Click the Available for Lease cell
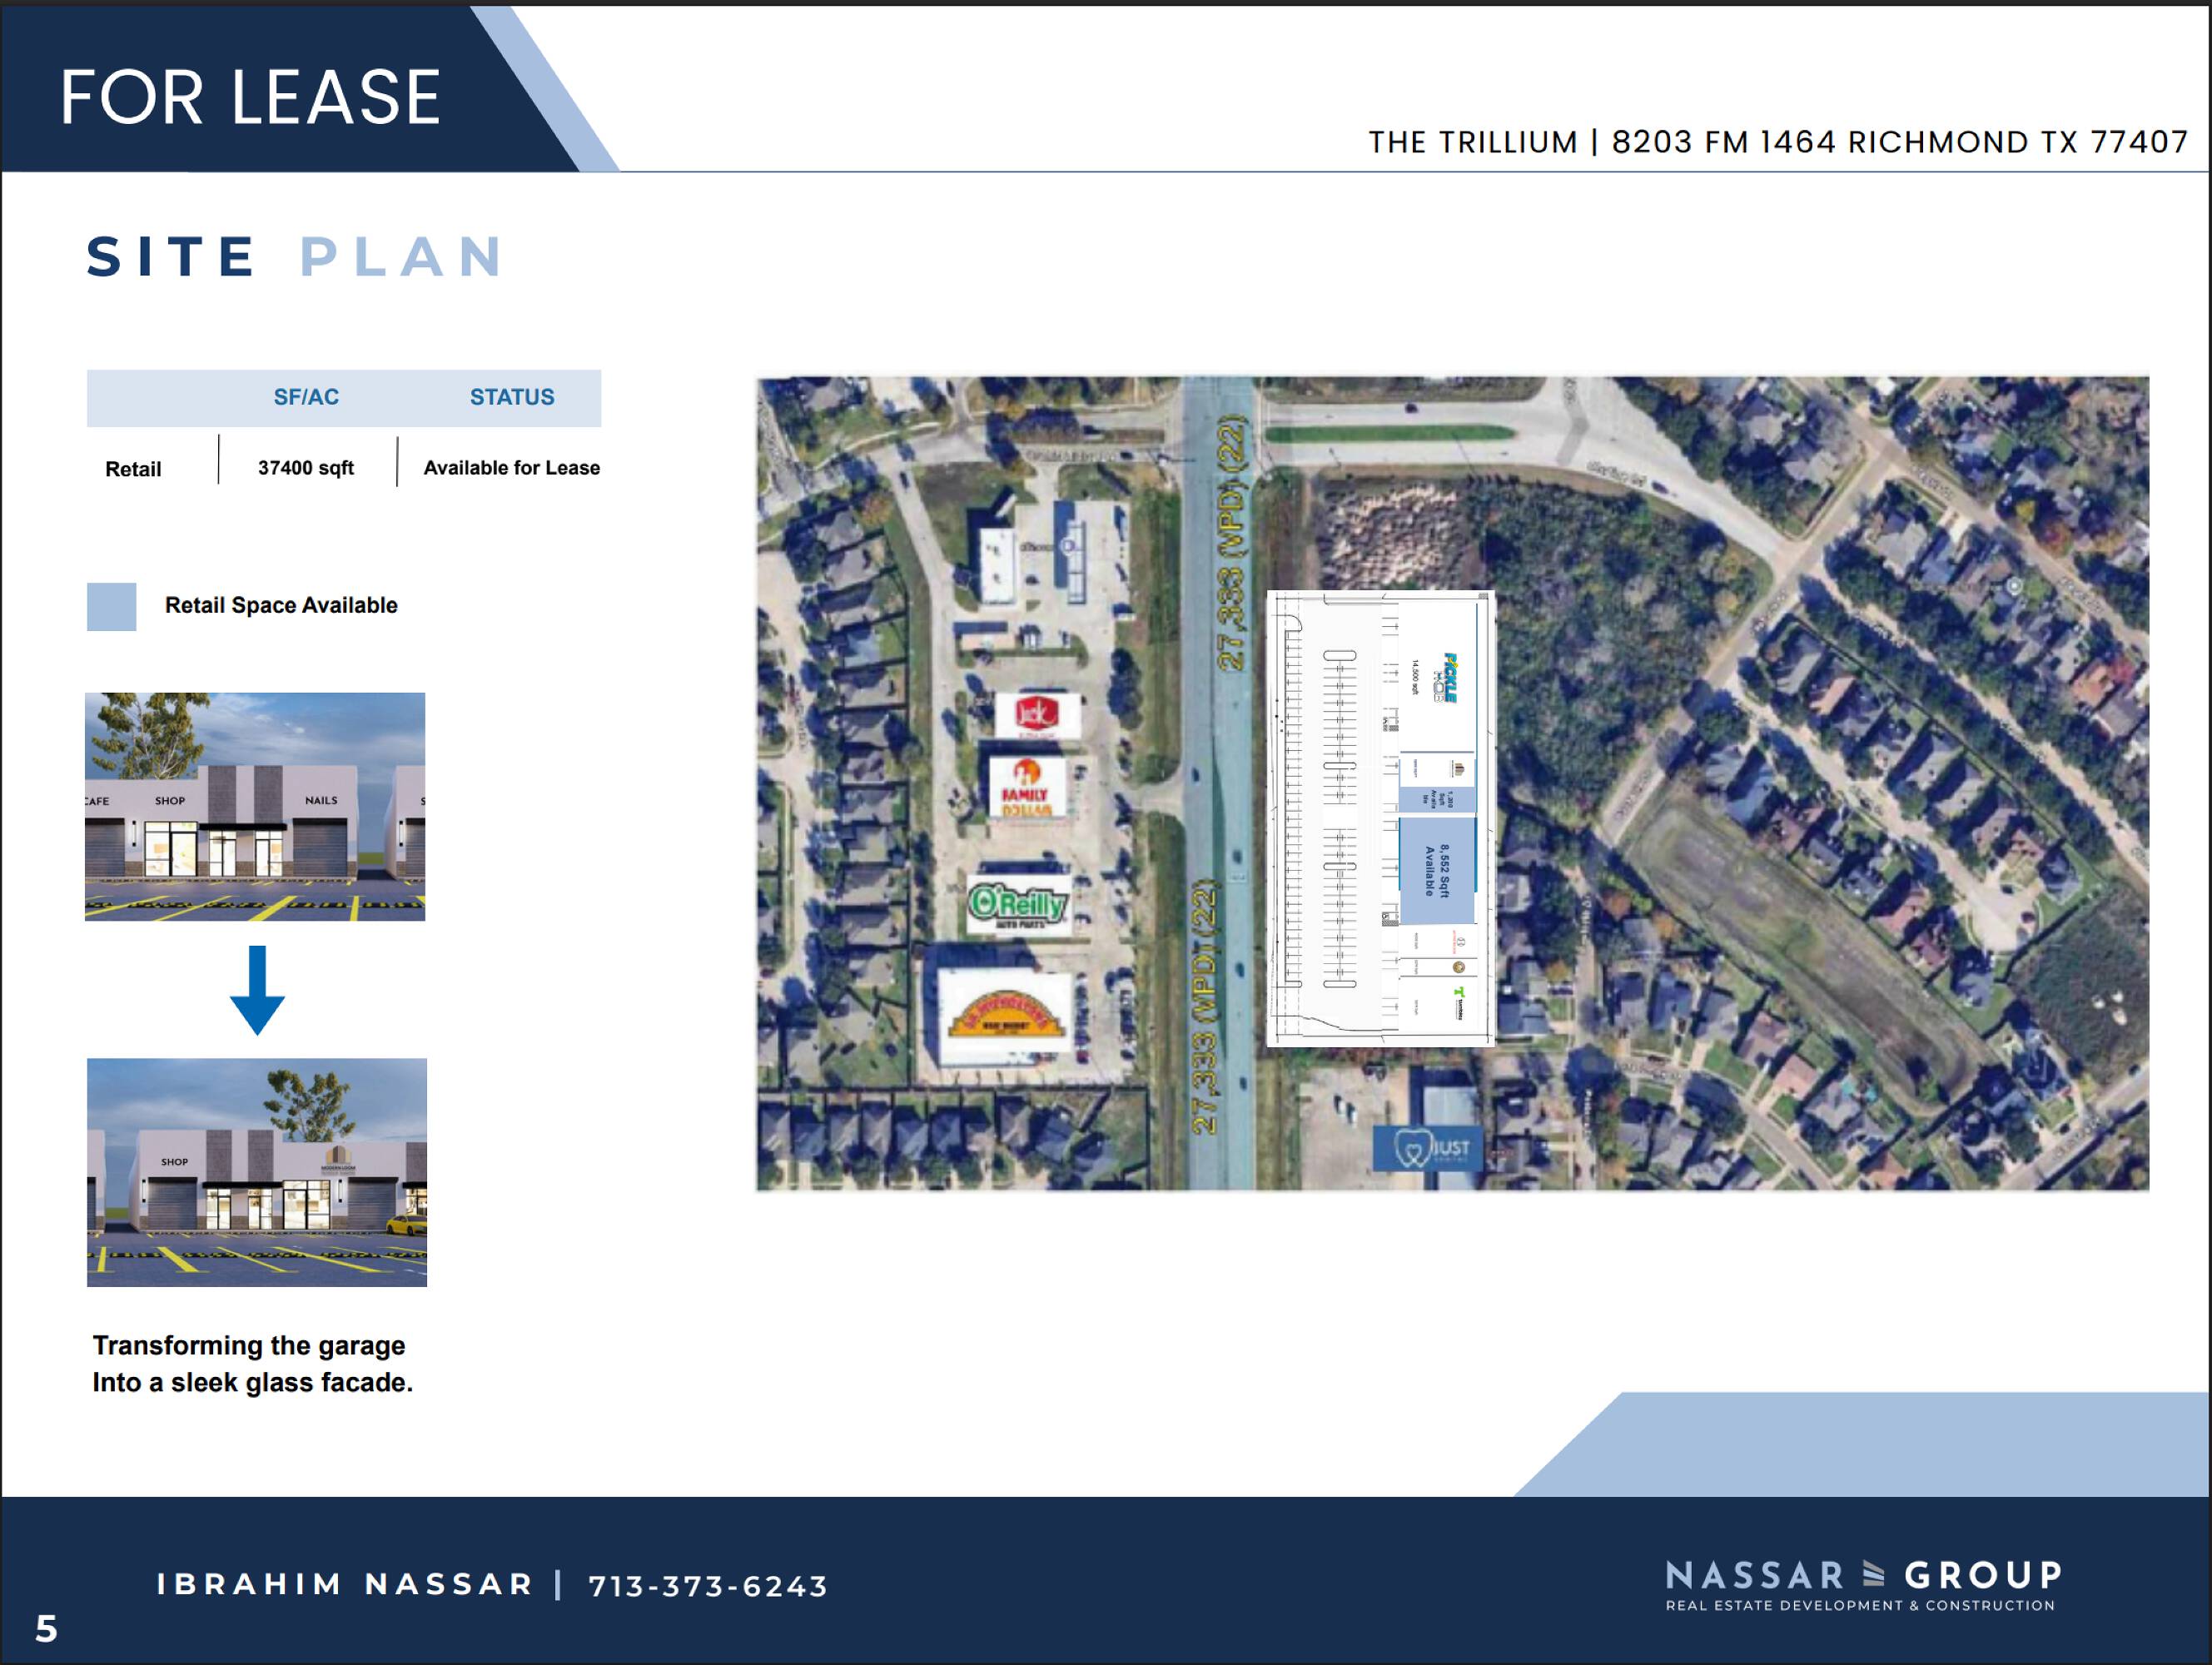2212x1665 pixels. [x=512, y=468]
